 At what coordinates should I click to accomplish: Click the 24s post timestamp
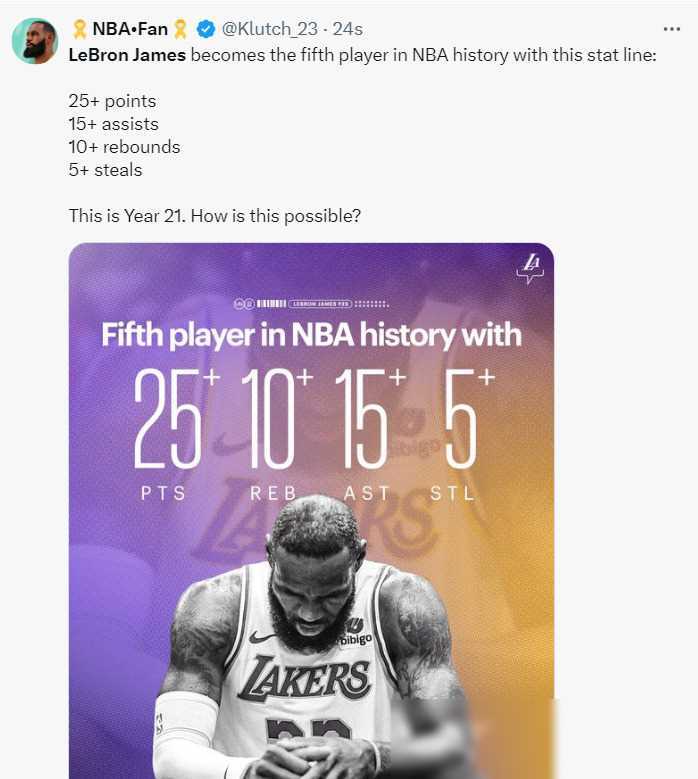348,29
